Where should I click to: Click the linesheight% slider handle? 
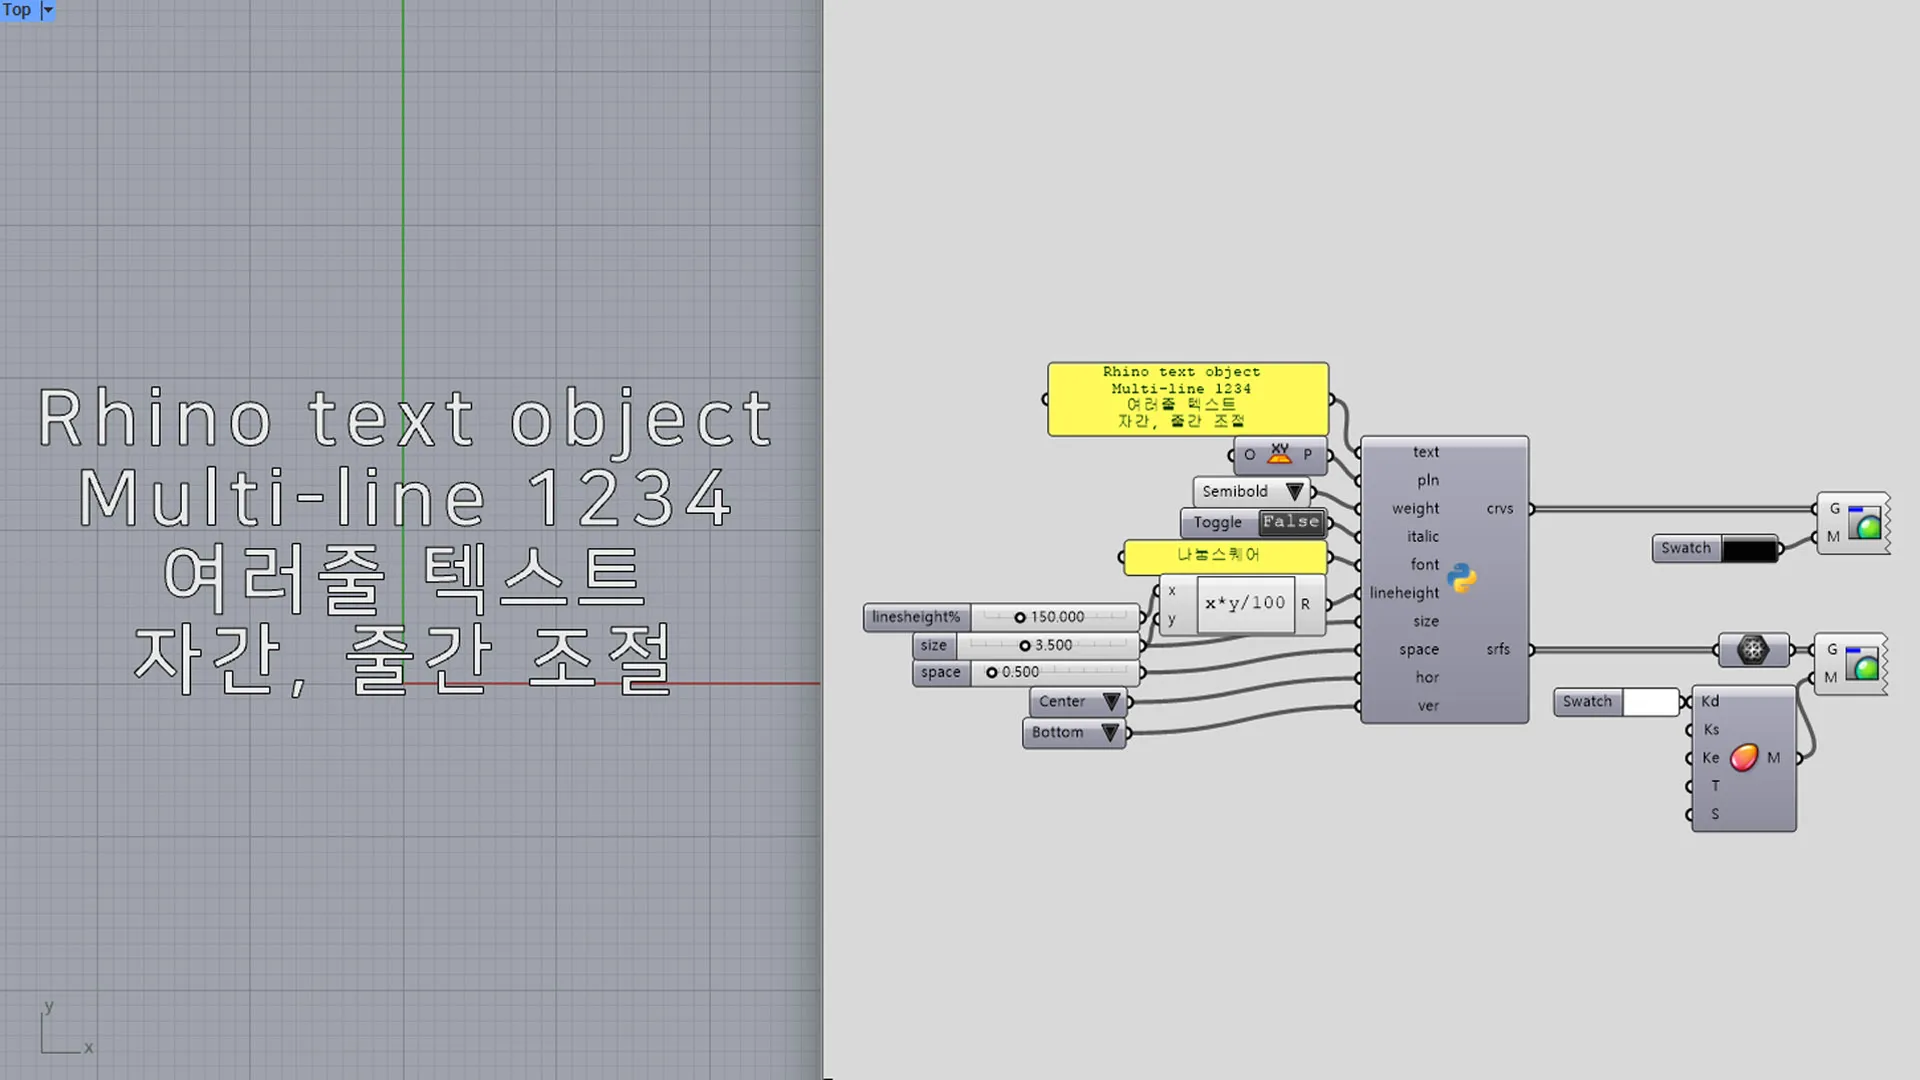click(1019, 617)
